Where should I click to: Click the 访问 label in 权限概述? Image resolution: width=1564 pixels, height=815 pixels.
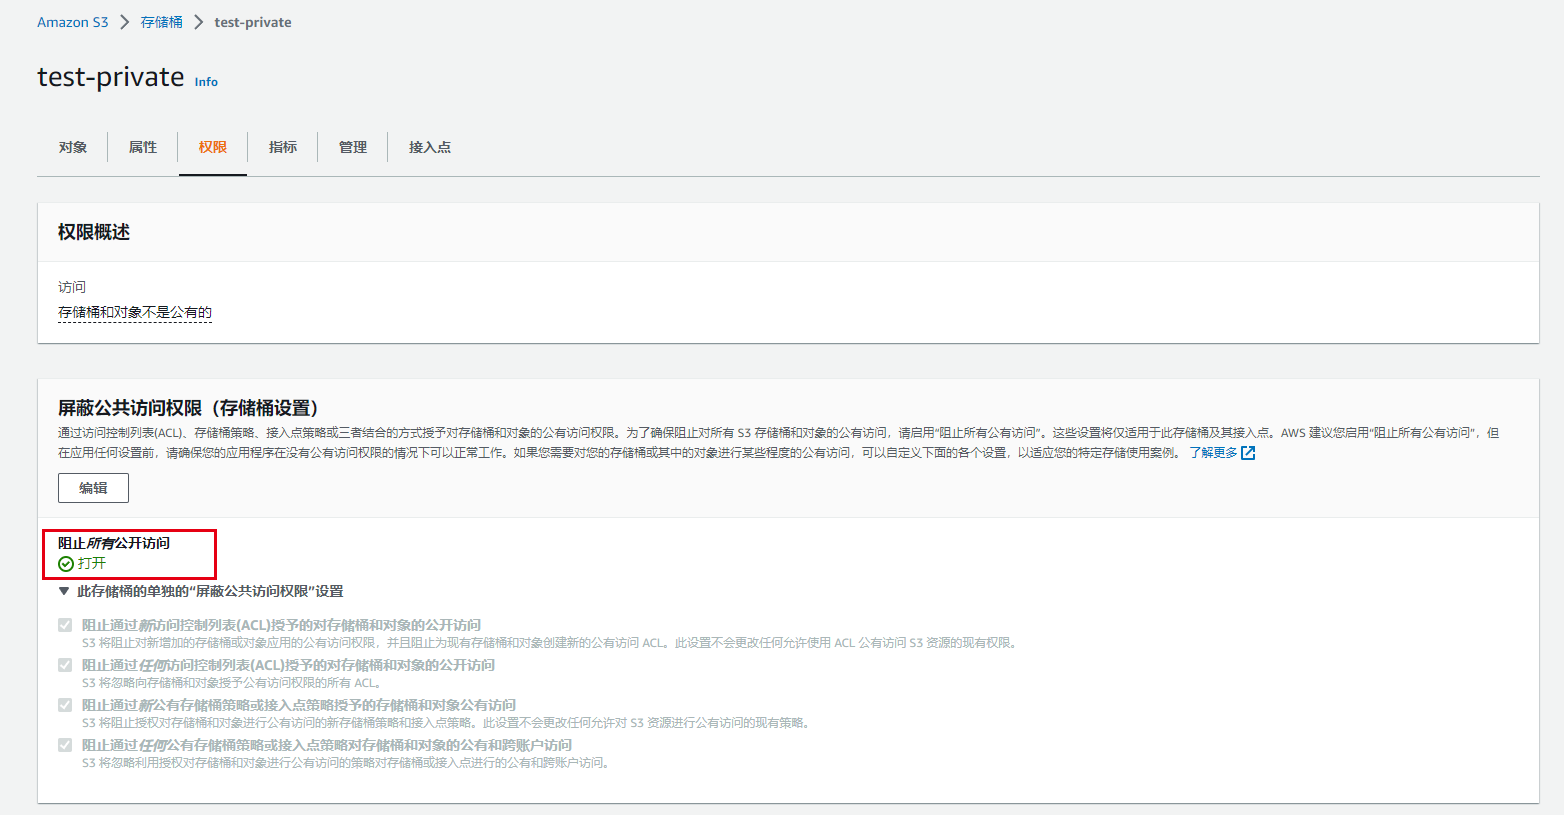[72, 287]
